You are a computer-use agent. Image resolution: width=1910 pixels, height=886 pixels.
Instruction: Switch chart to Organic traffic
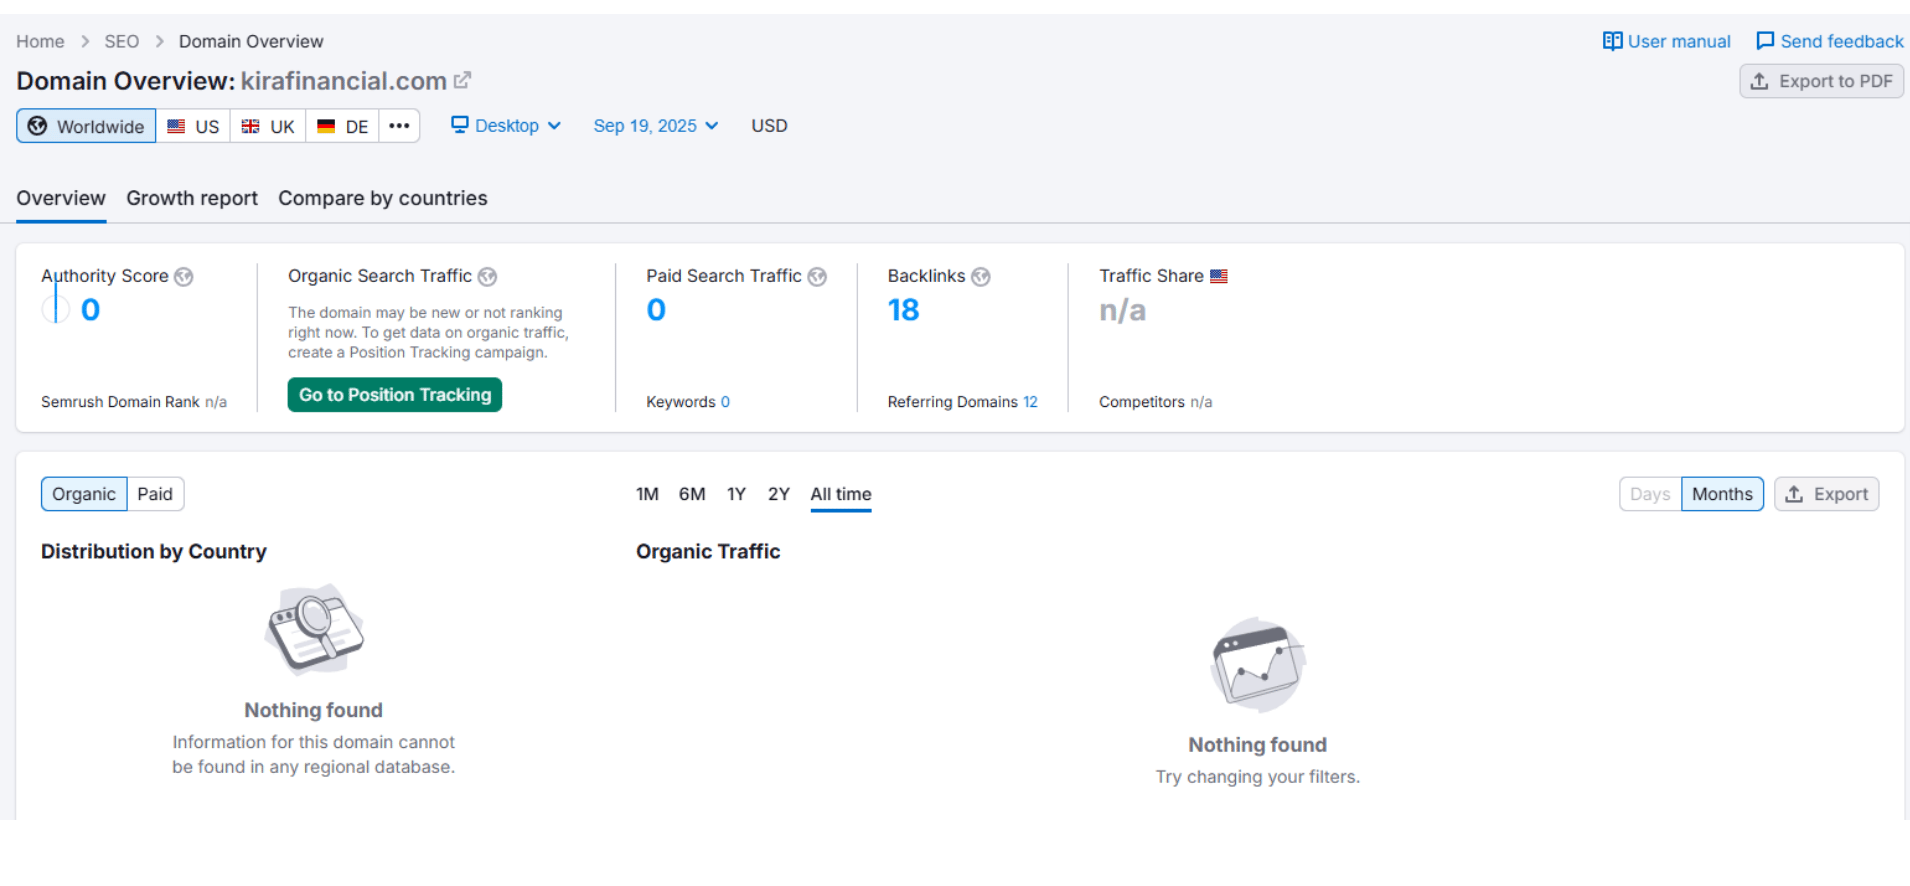[x=84, y=494]
